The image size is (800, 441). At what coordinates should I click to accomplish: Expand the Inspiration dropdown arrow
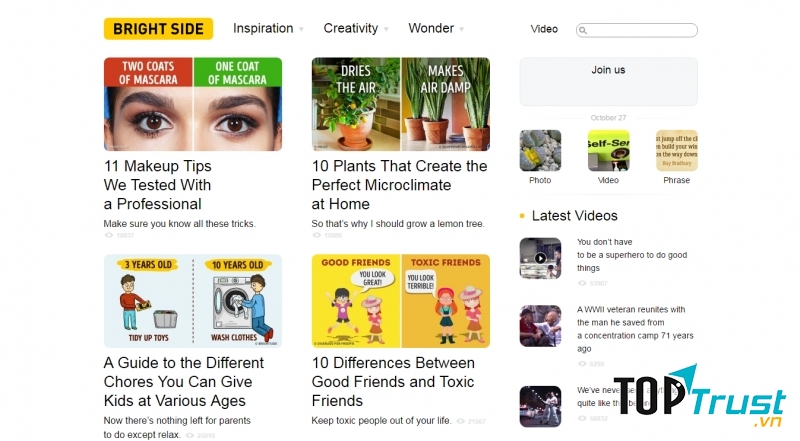pyautogui.click(x=301, y=30)
